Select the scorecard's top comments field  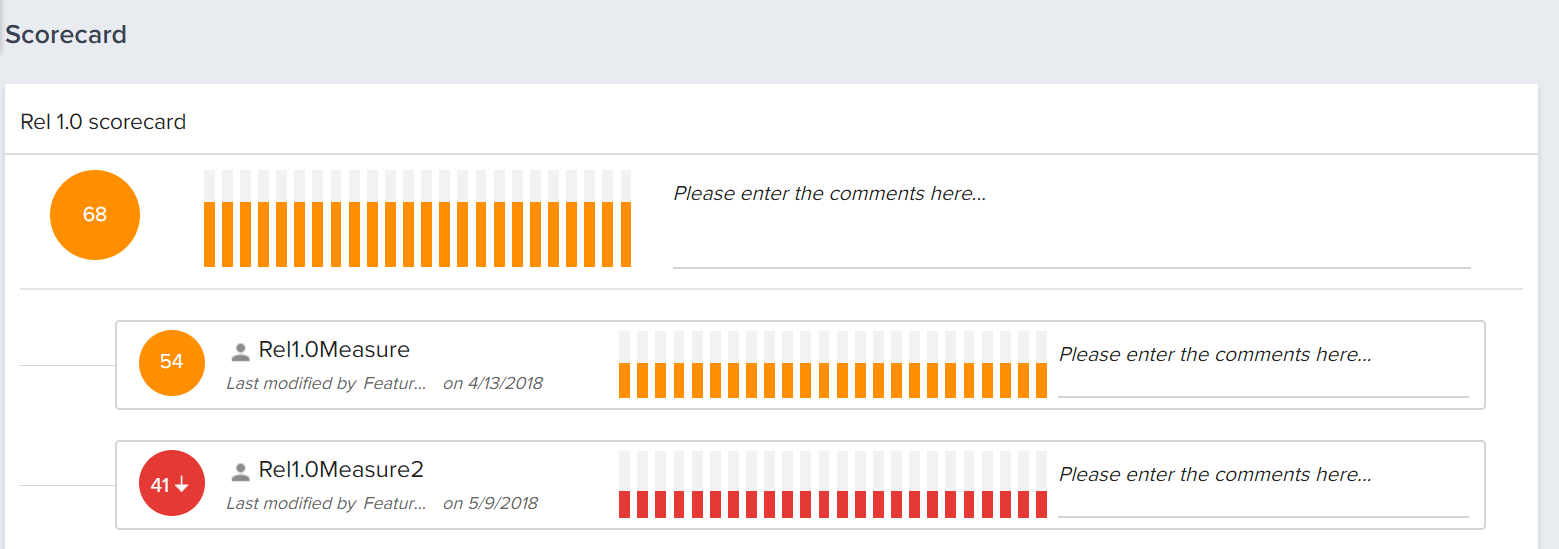tap(1071, 219)
